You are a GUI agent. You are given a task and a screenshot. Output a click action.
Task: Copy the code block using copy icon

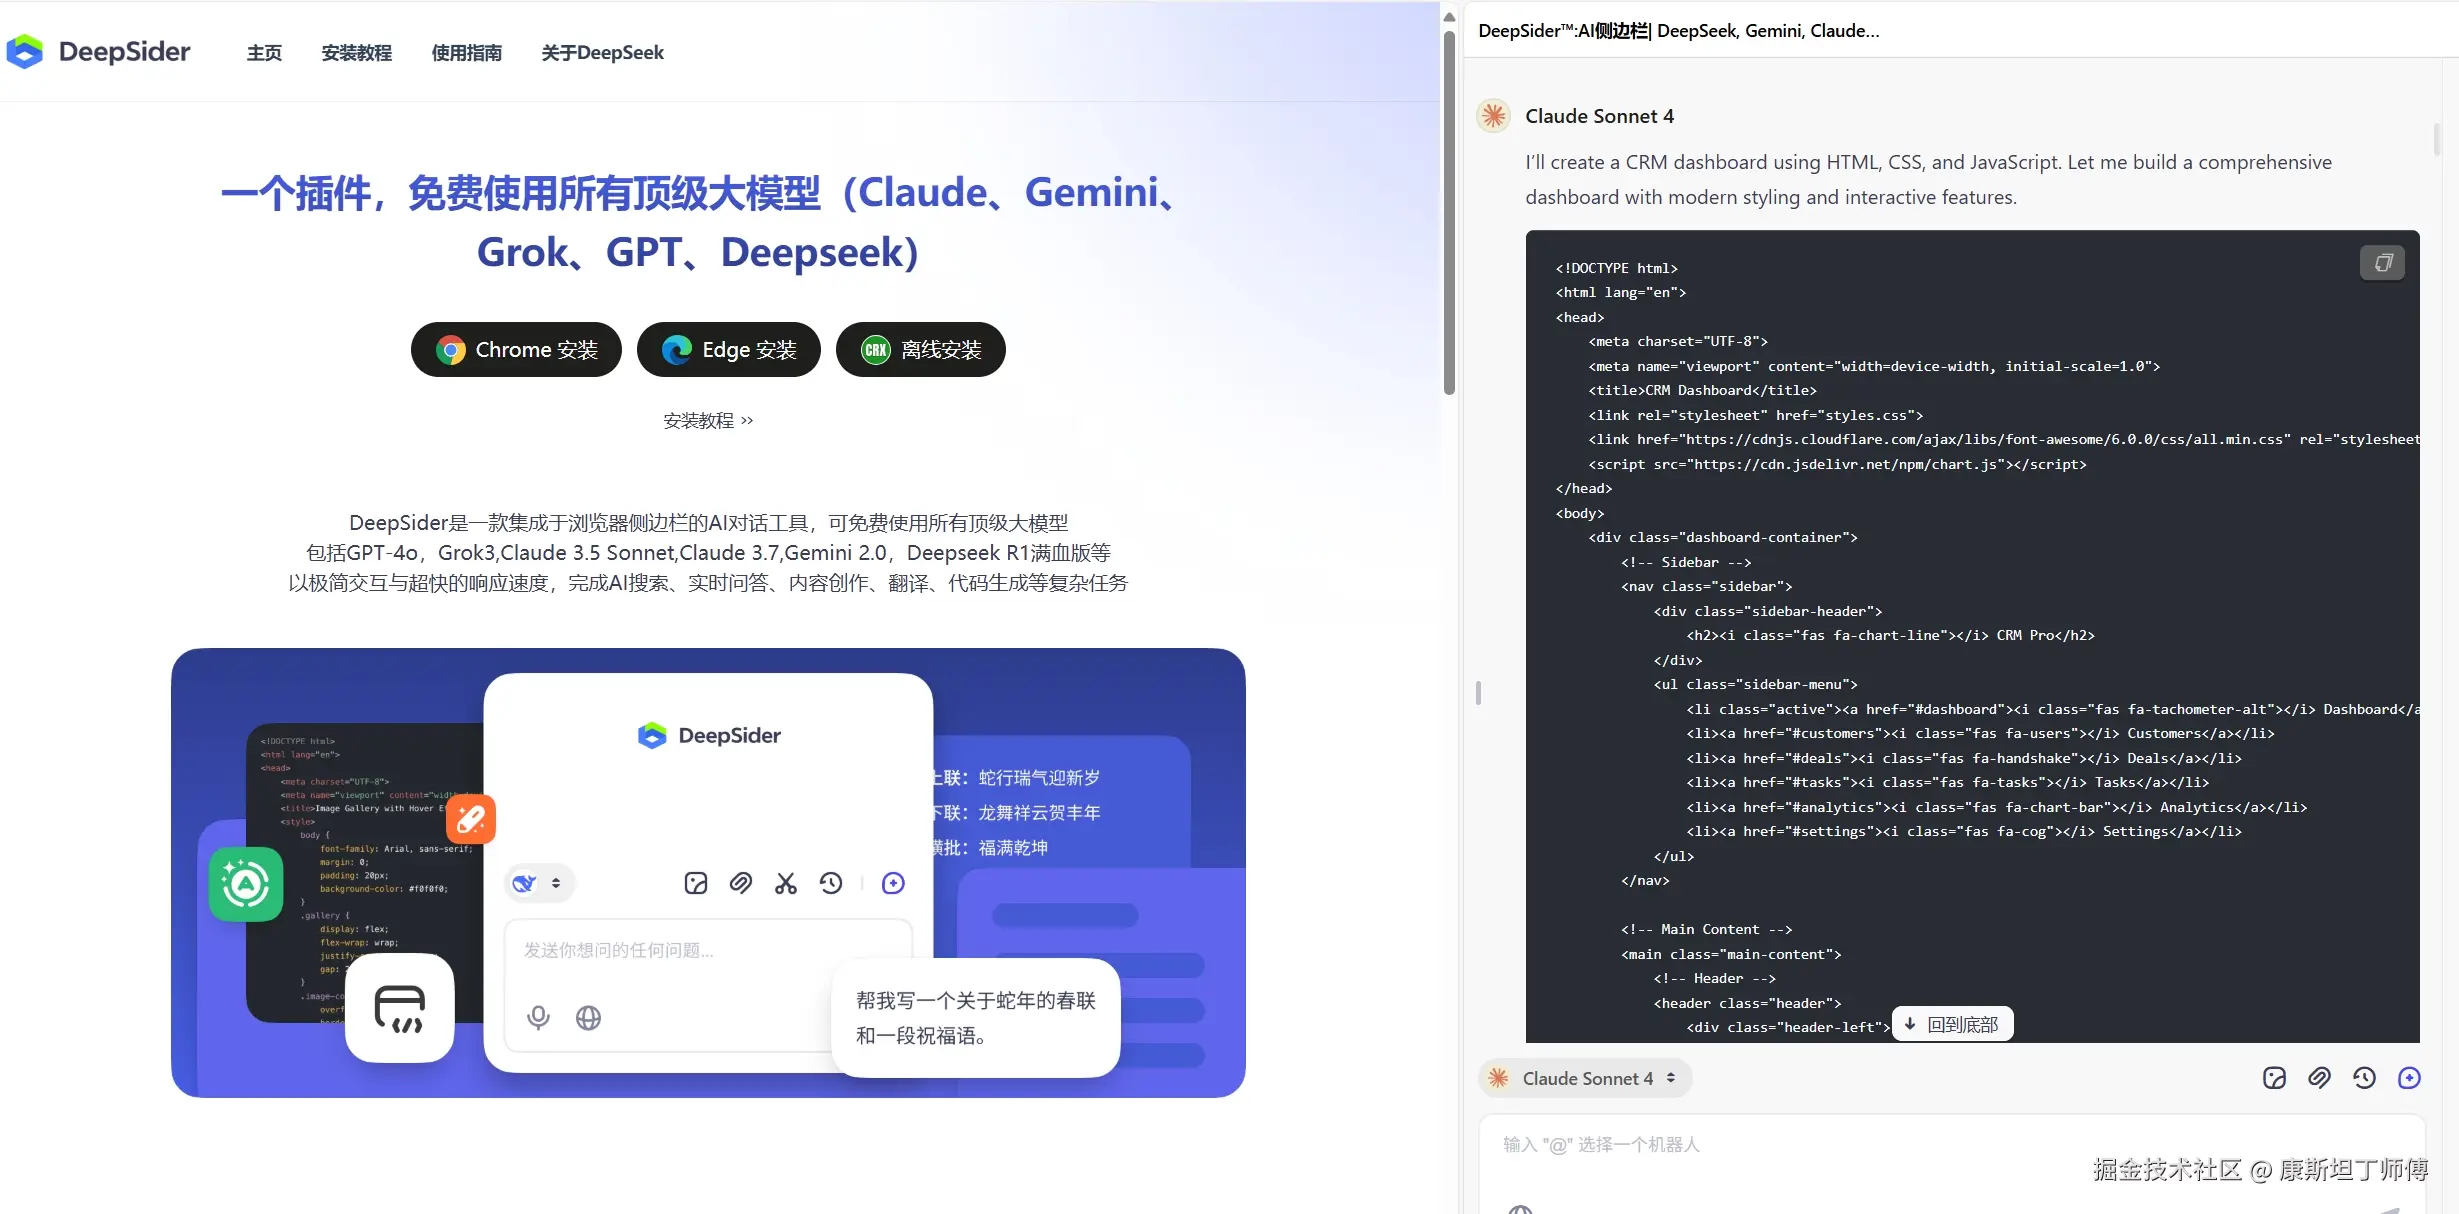[2382, 263]
